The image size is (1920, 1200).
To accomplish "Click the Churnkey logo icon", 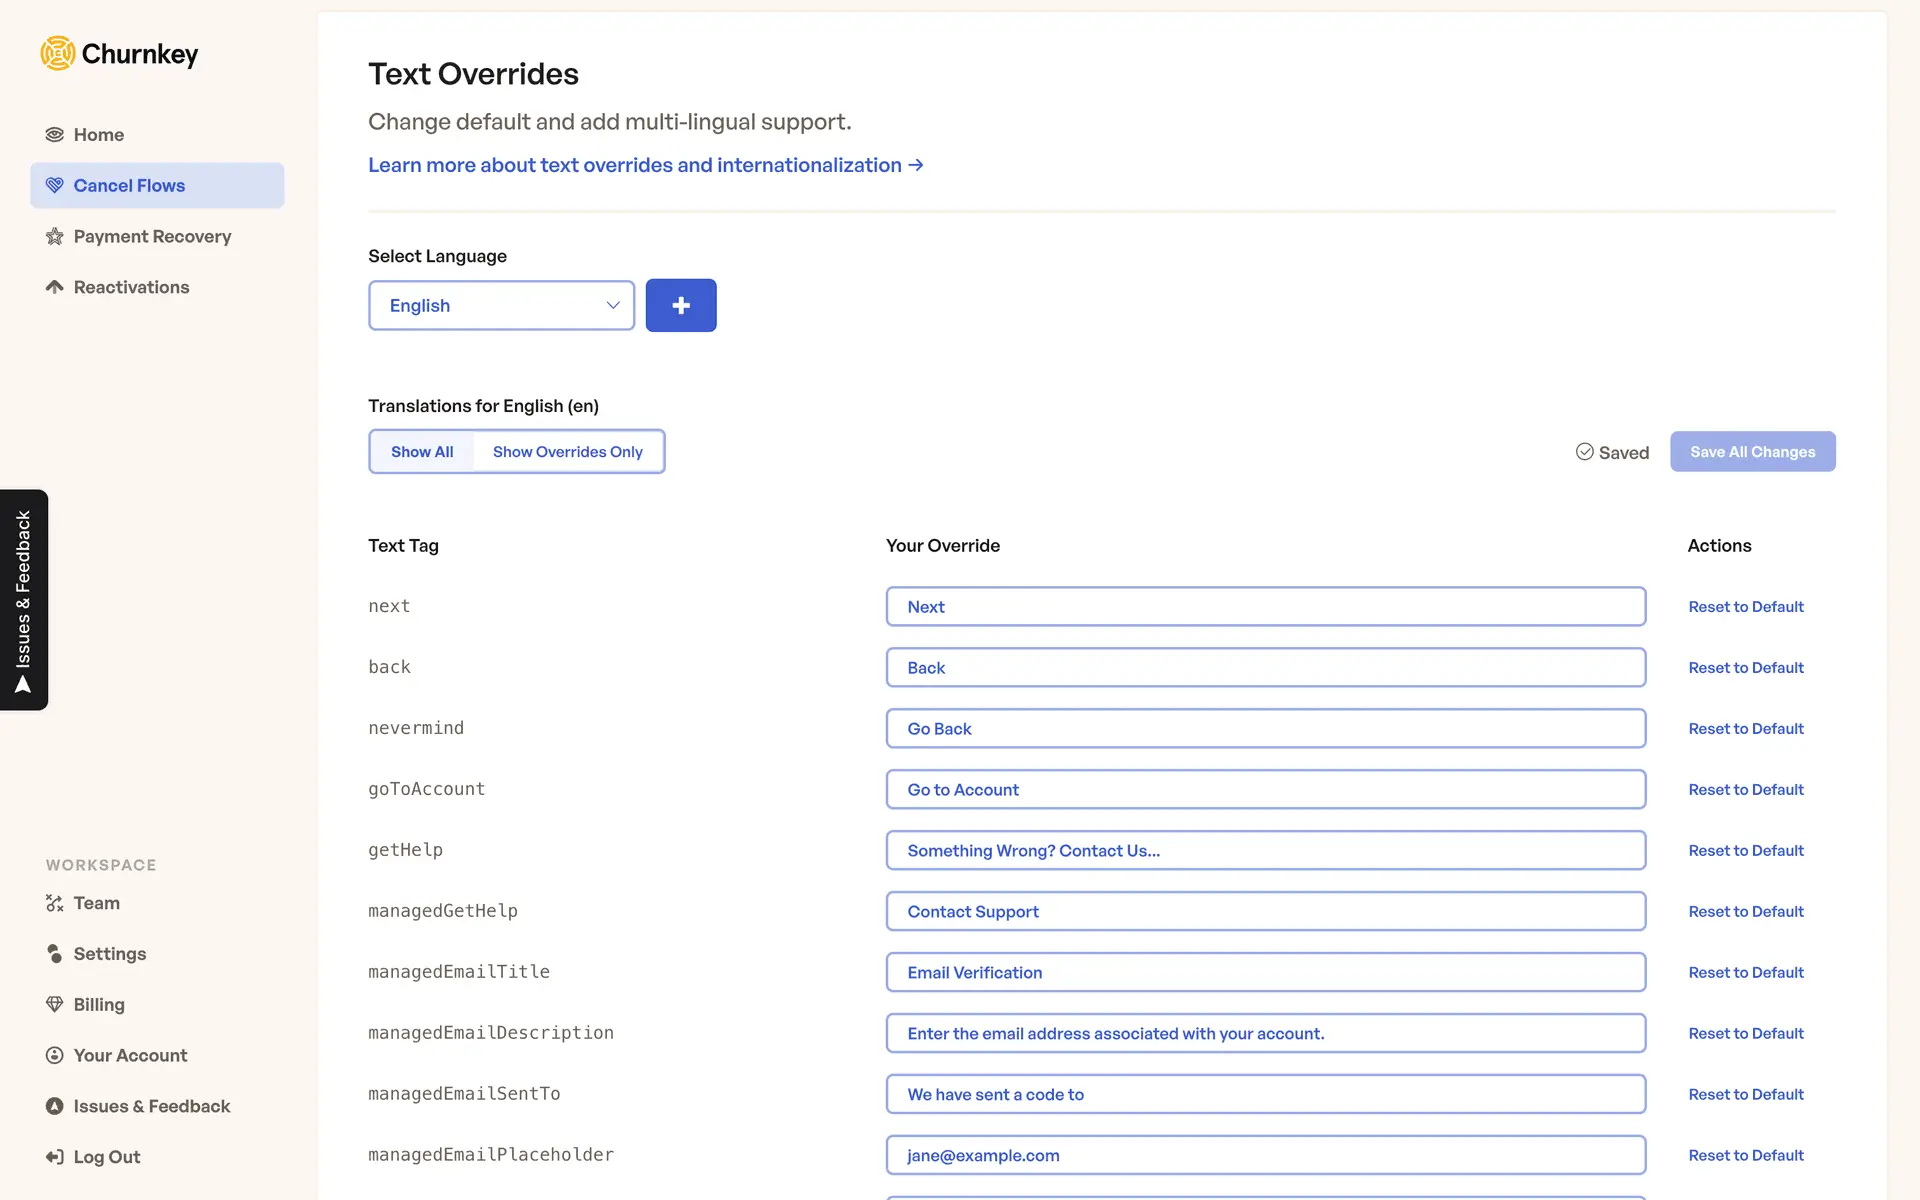I will pyautogui.click(x=58, y=53).
